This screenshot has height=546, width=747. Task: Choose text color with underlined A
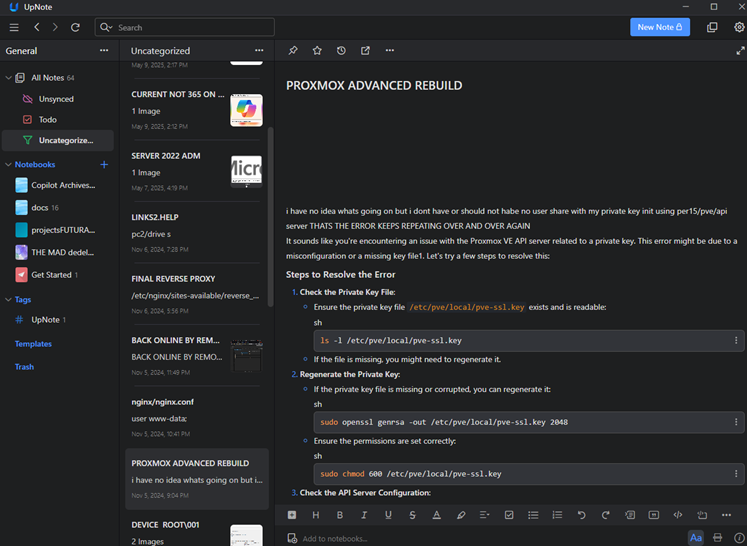(x=436, y=515)
